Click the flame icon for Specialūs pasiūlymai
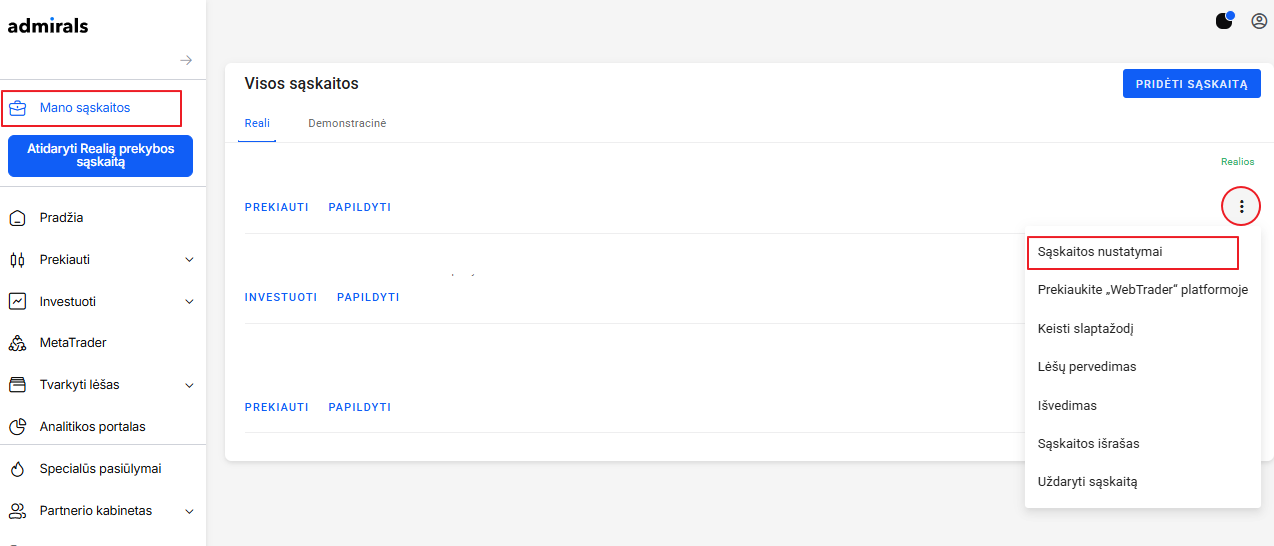Image resolution: width=1274 pixels, height=546 pixels. point(17,469)
